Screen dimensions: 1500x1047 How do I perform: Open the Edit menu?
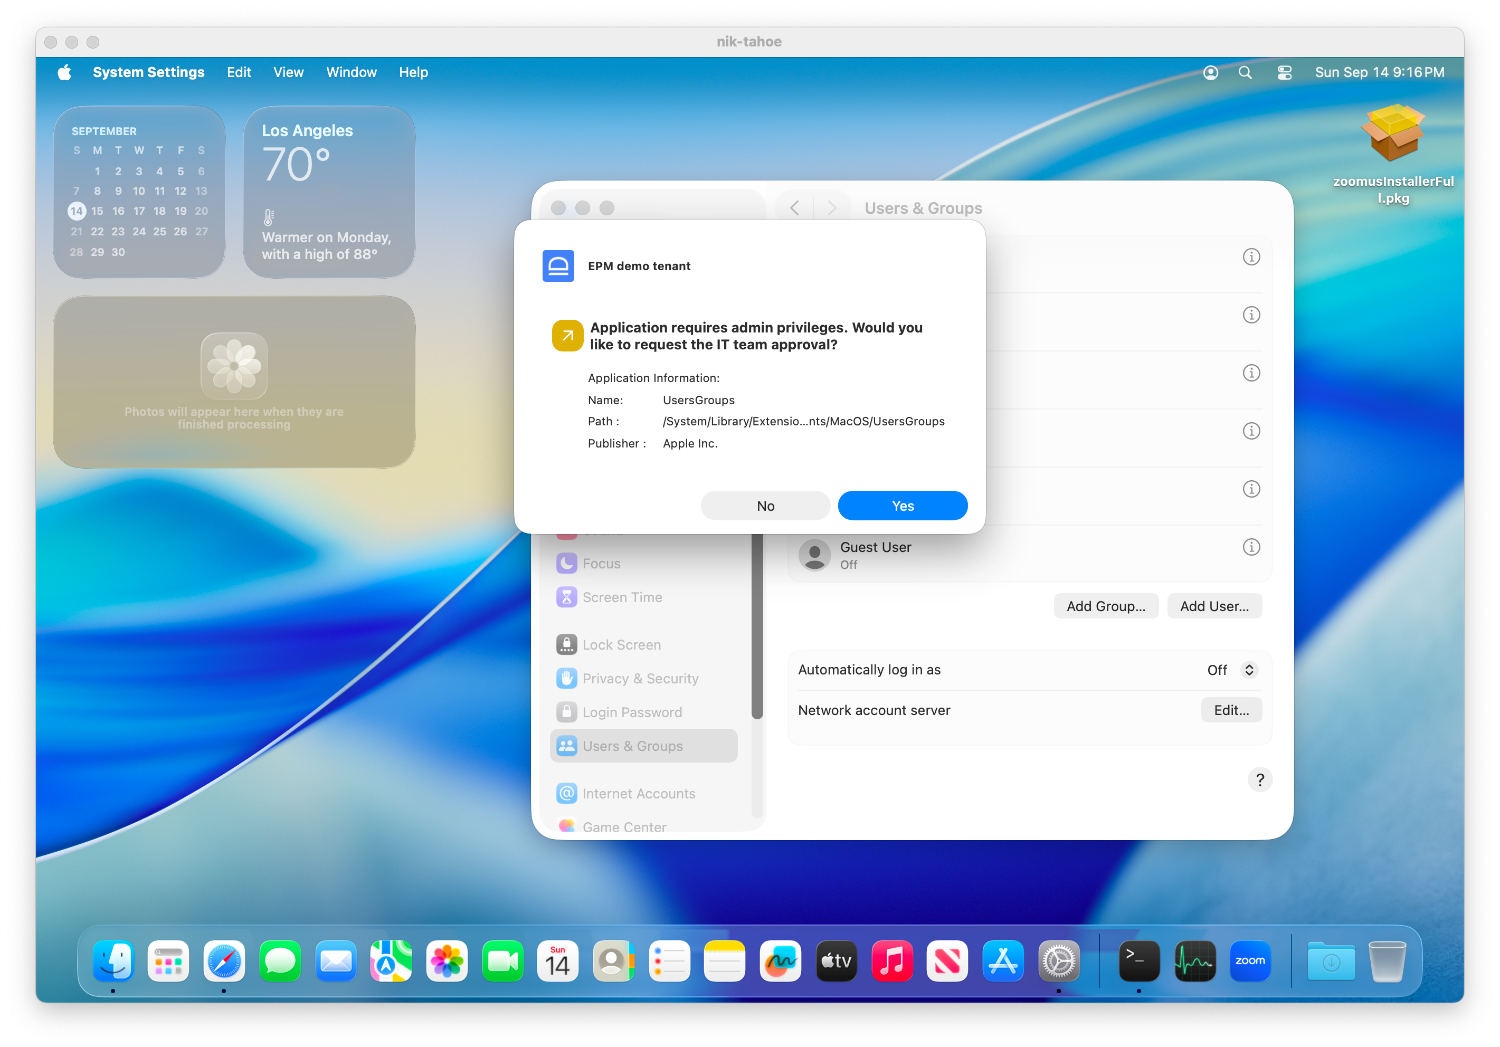[x=239, y=72]
